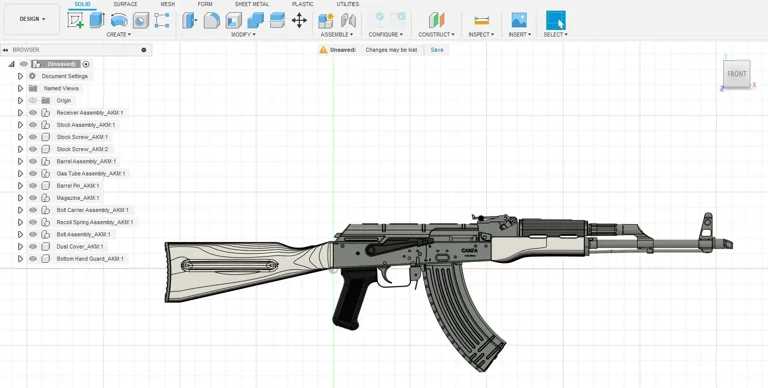Viewport: 768px width, 388px height.
Task: Select the Press Pull tool
Action: 190,20
